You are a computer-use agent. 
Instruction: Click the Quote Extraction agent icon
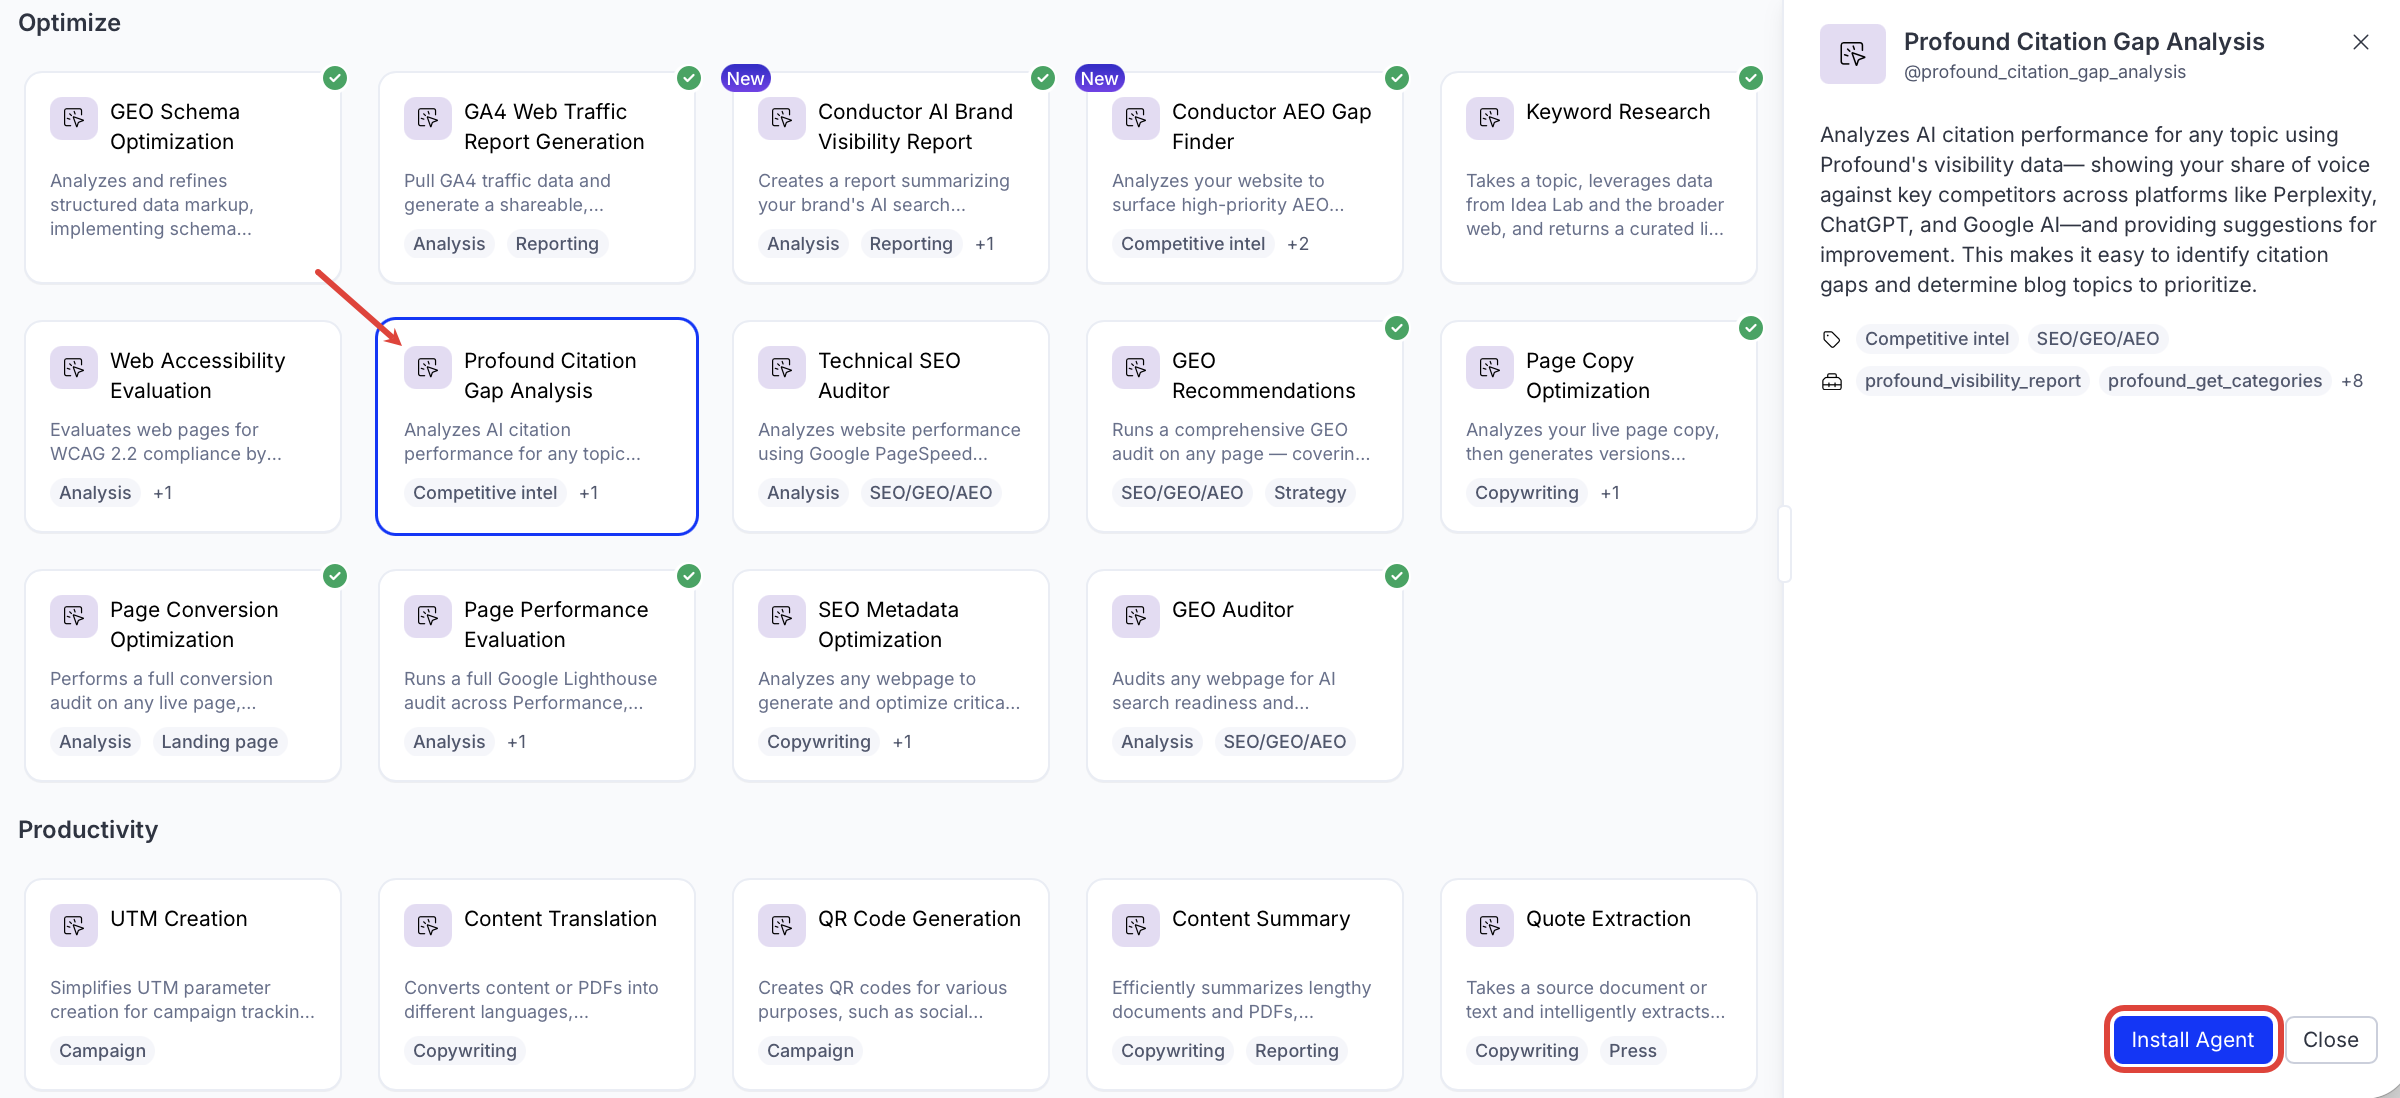(1490, 925)
